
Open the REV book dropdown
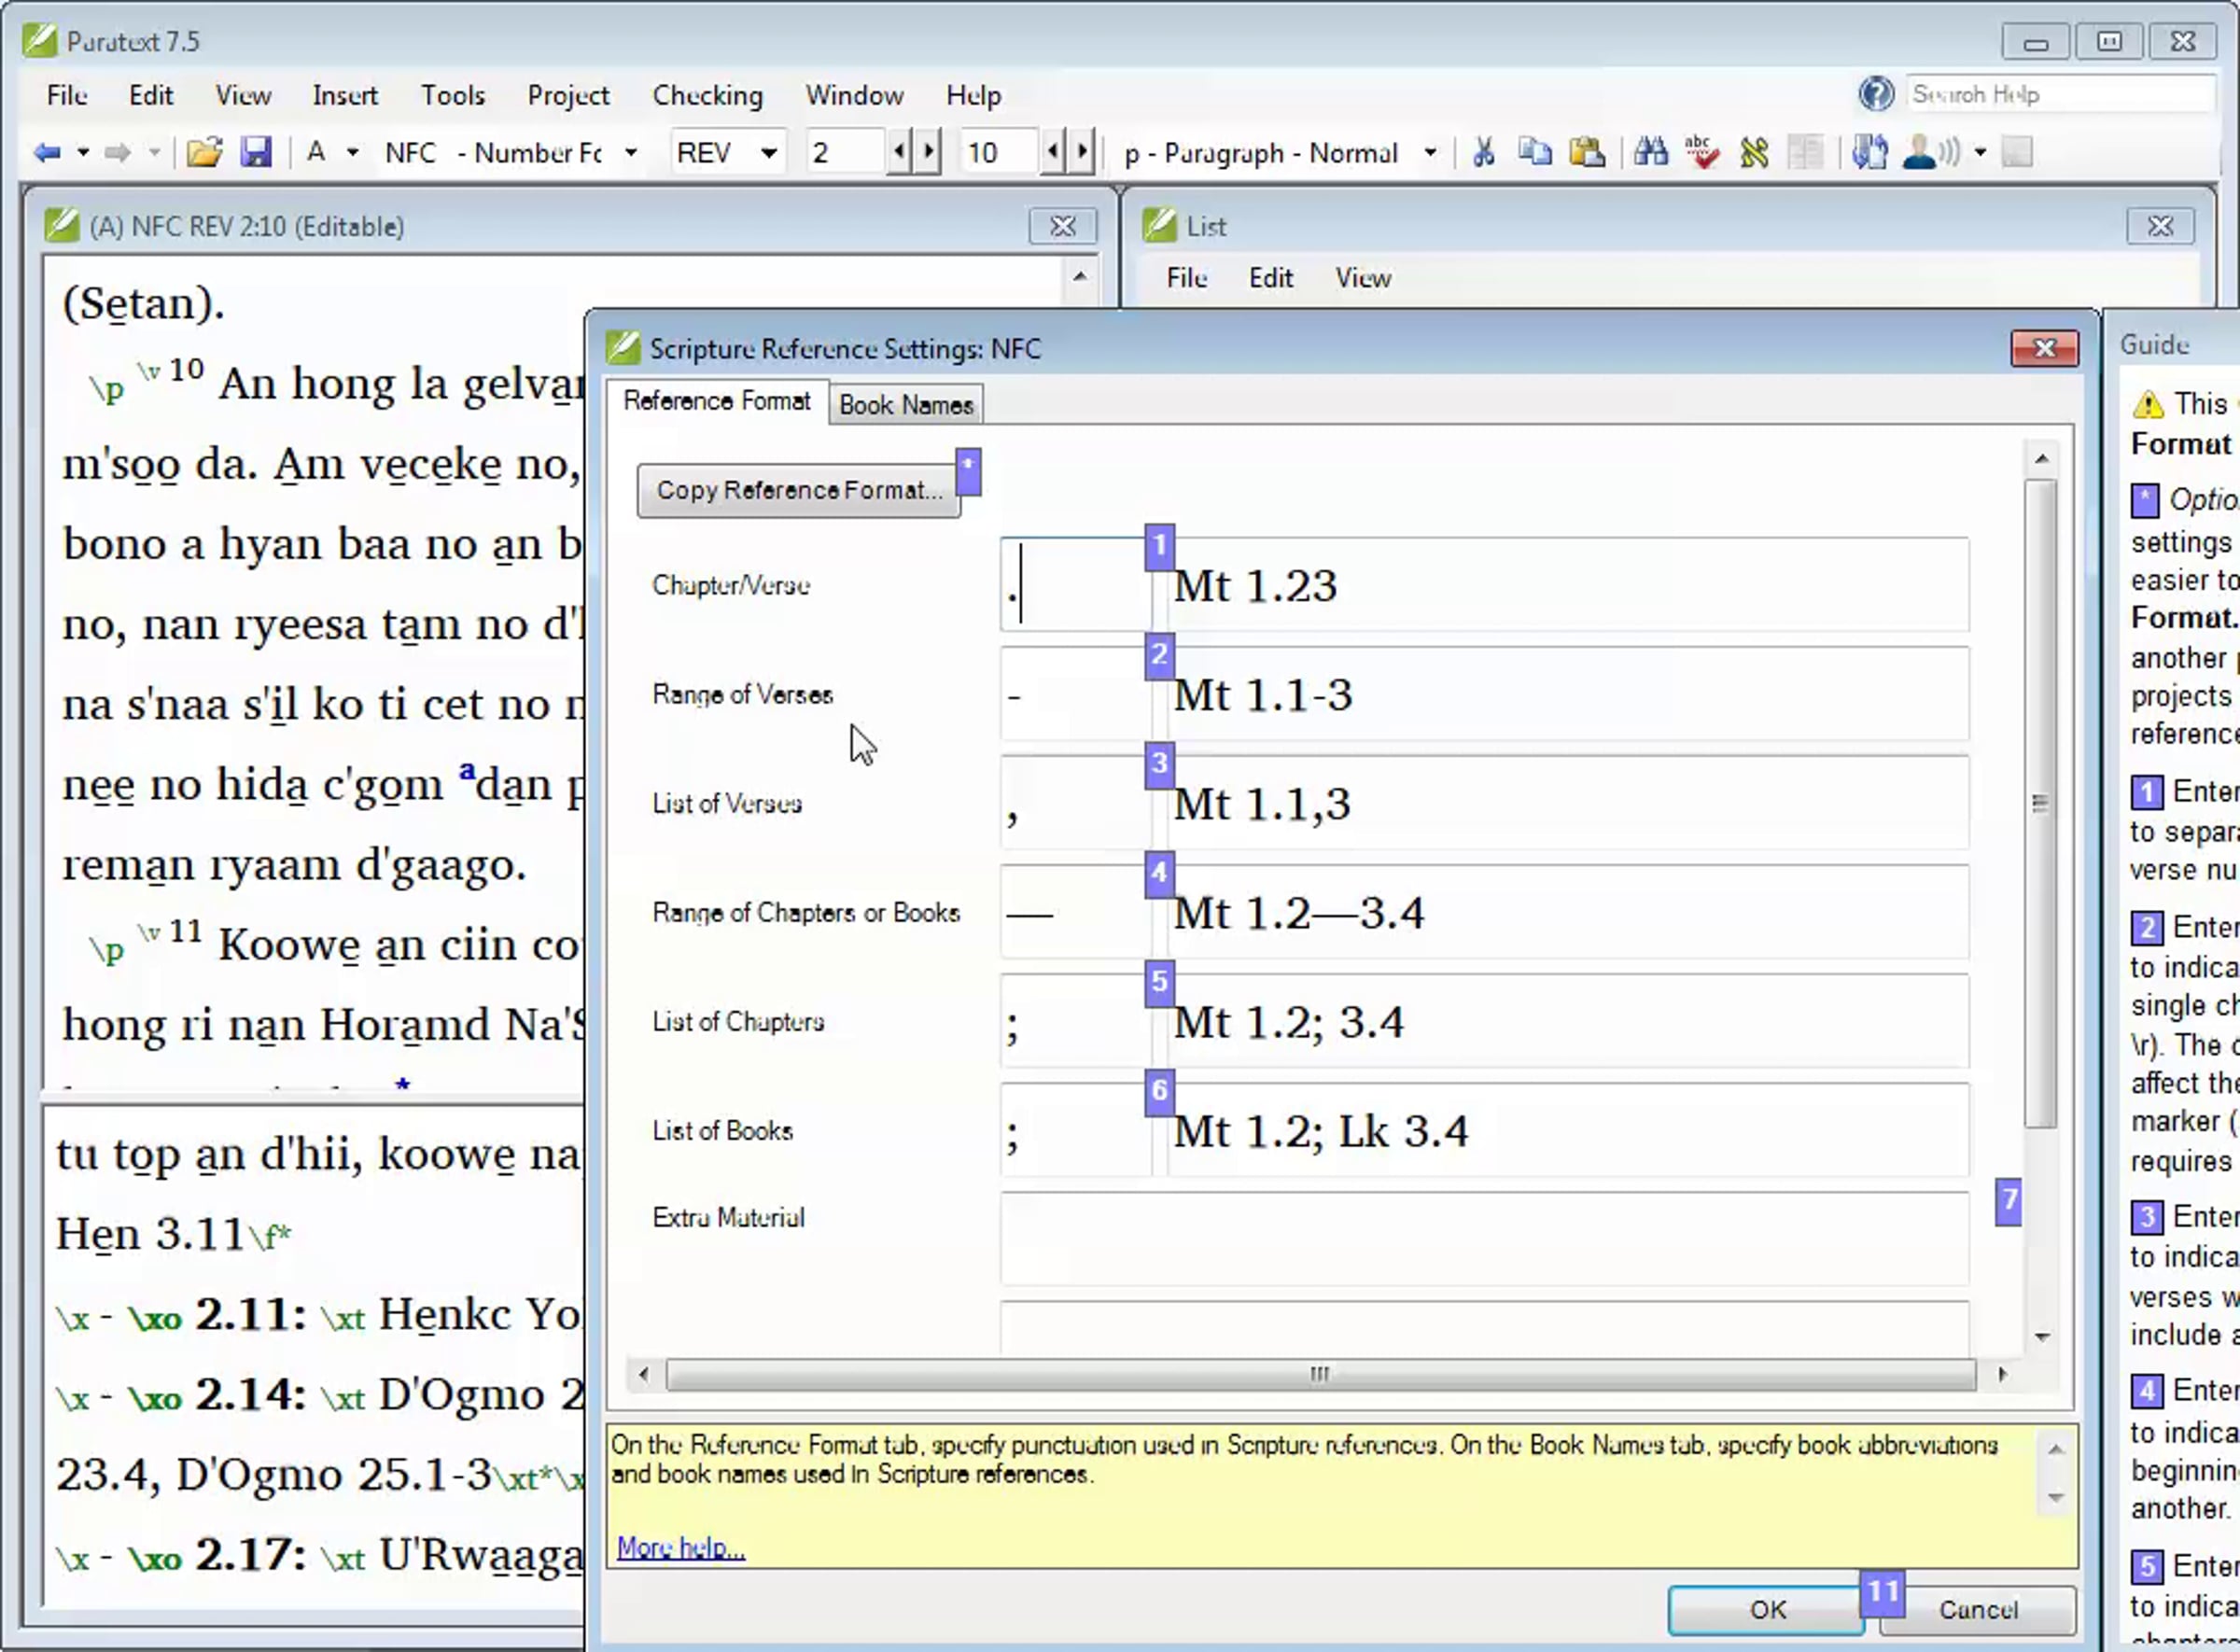[x=768, y=153]
